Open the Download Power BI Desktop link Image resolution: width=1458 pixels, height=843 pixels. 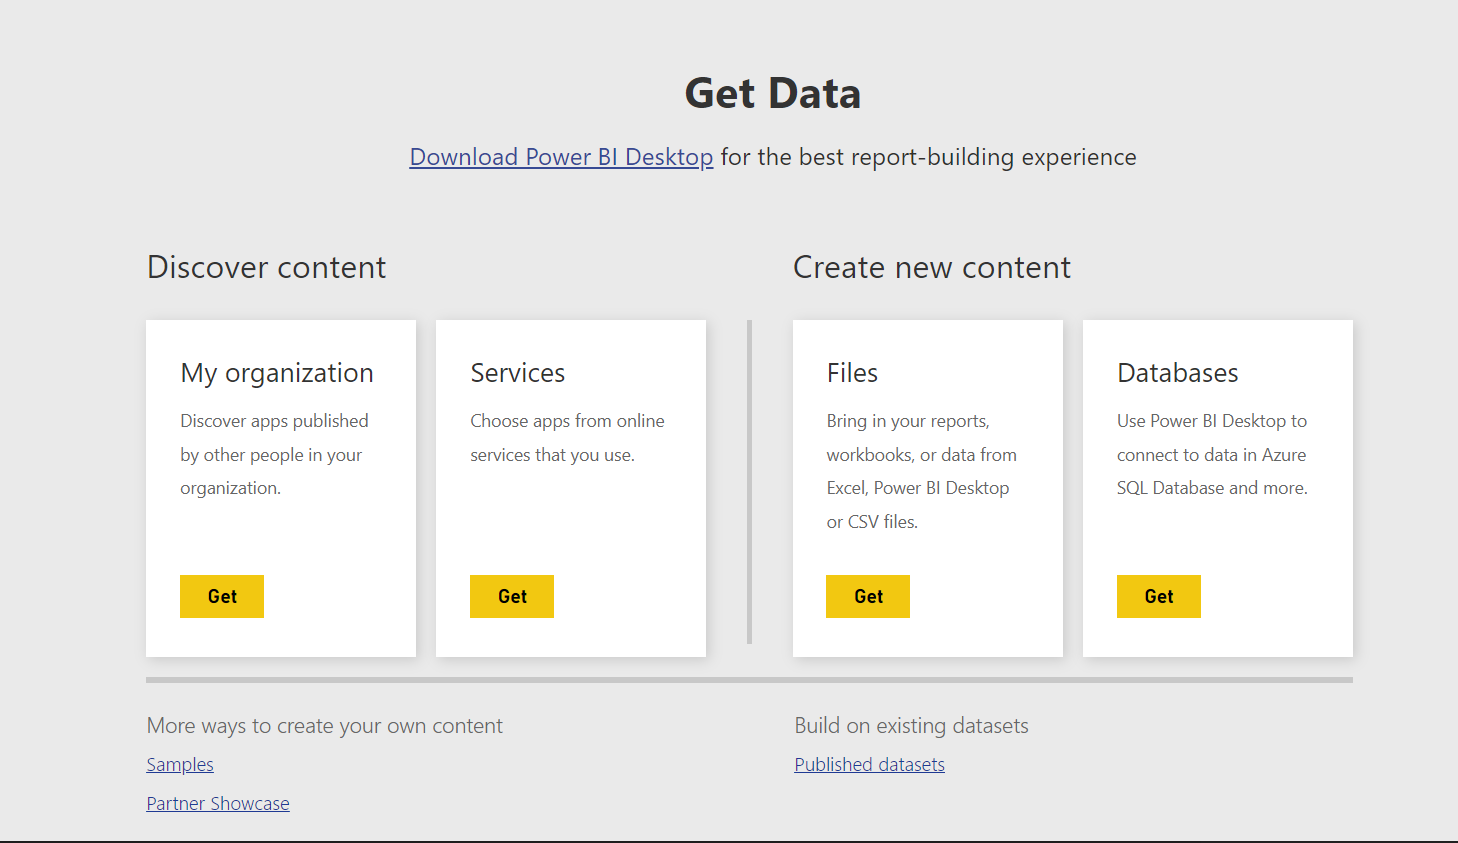click(x=561, y=157)
